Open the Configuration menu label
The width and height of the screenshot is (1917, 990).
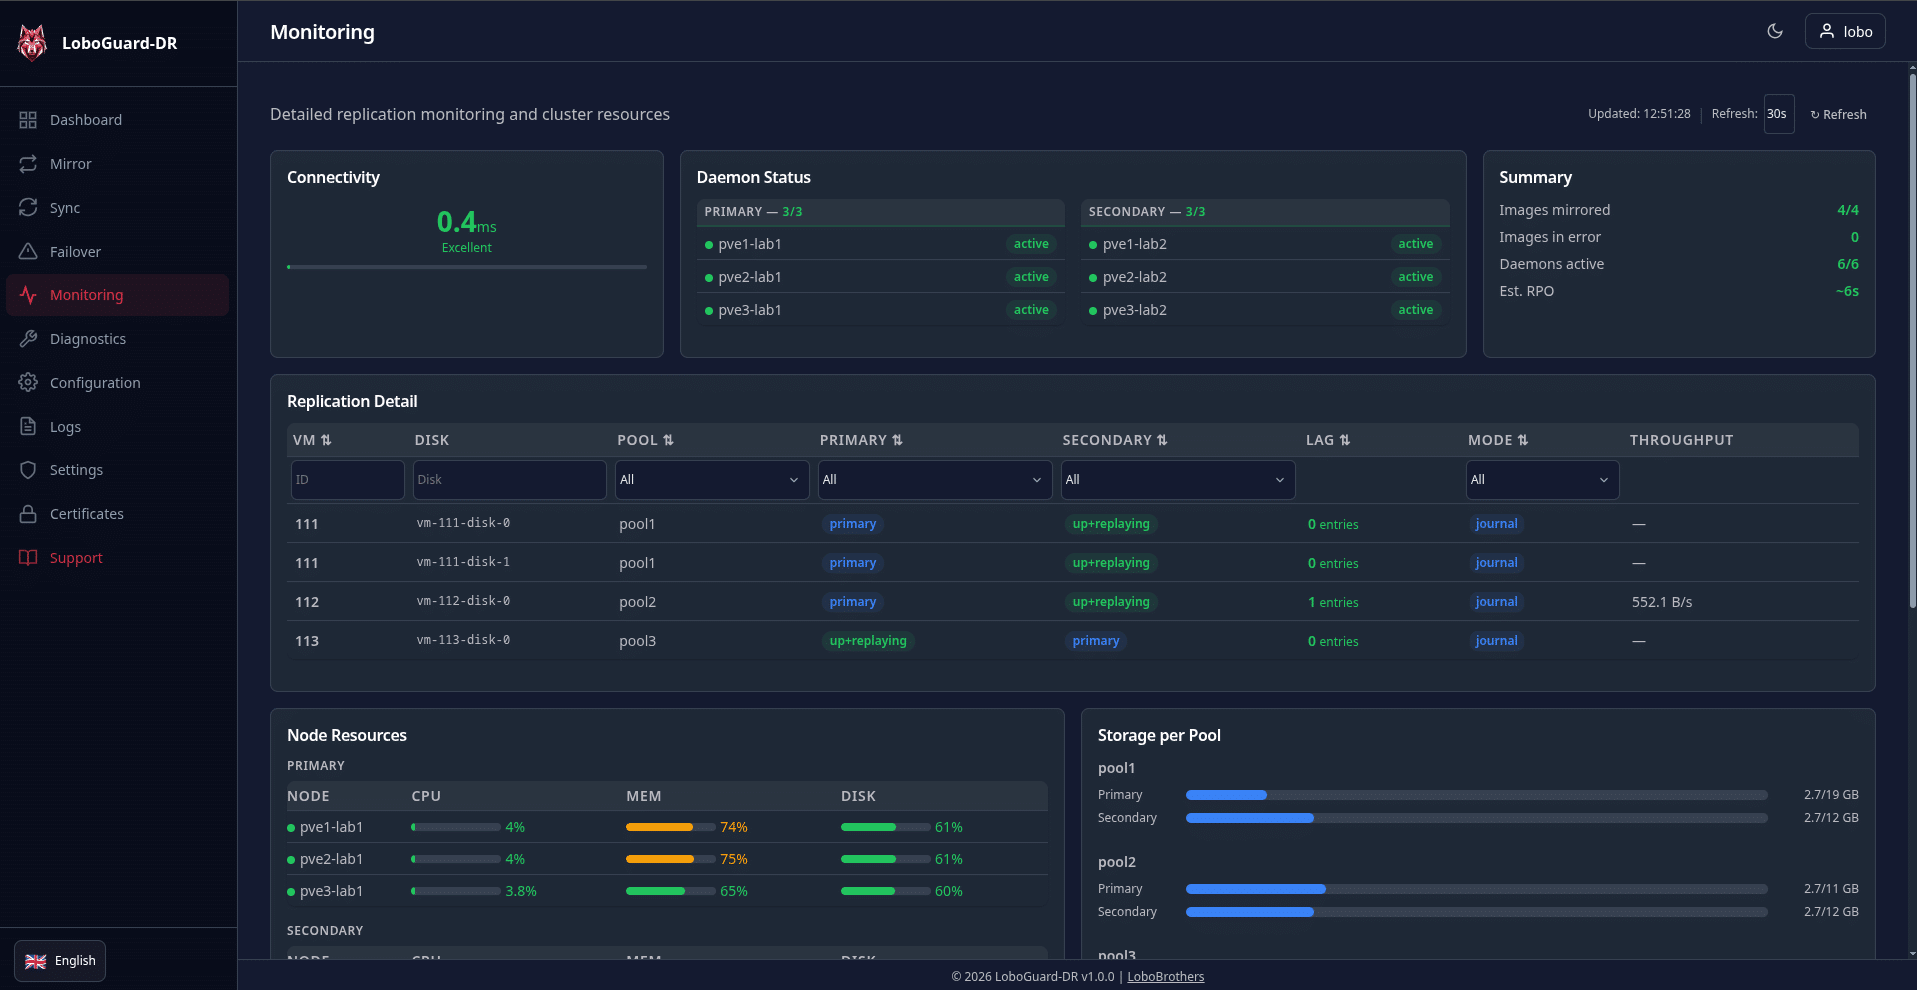[x=95, y=383]
